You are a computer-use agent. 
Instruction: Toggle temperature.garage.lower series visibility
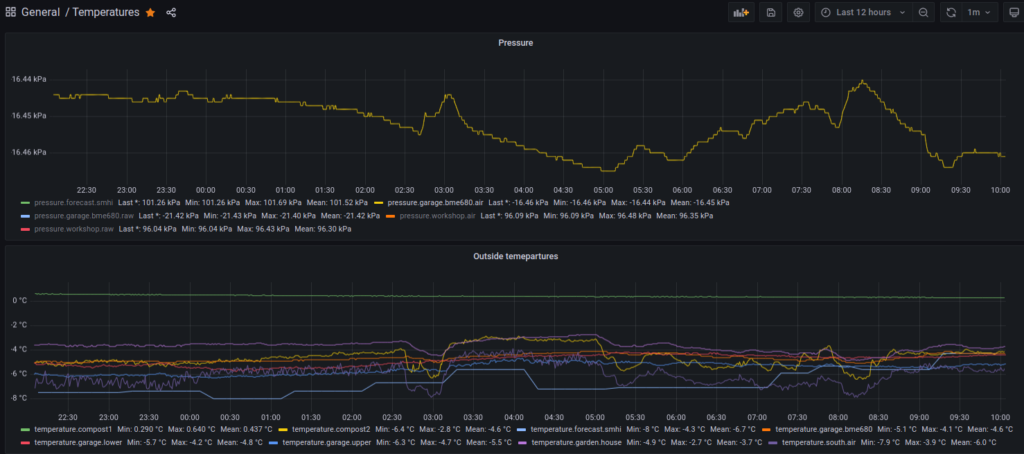[78, 442]
